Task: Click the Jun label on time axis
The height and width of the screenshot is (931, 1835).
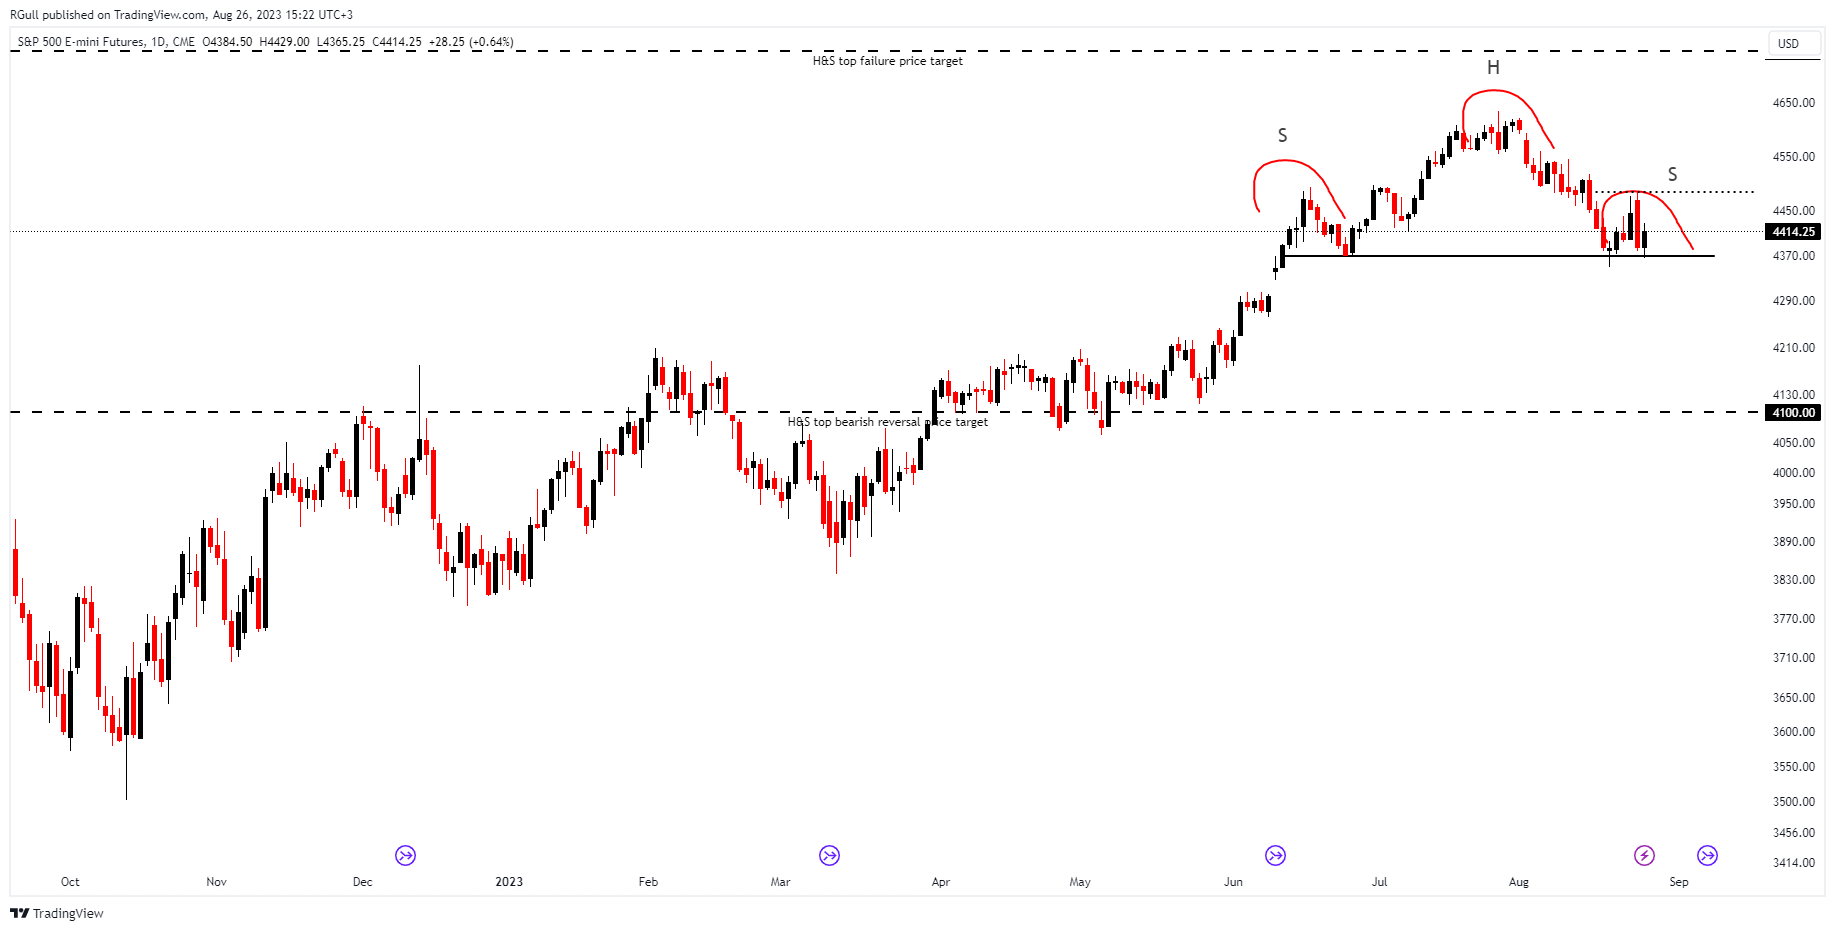Action: click(1233, 882)
